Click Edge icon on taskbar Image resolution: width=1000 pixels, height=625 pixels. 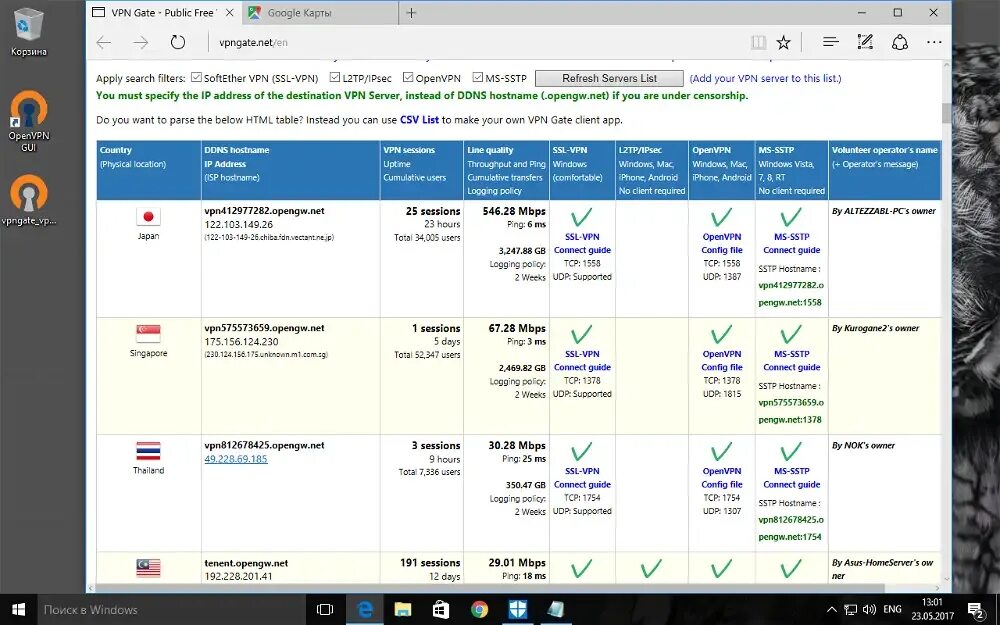365,610
